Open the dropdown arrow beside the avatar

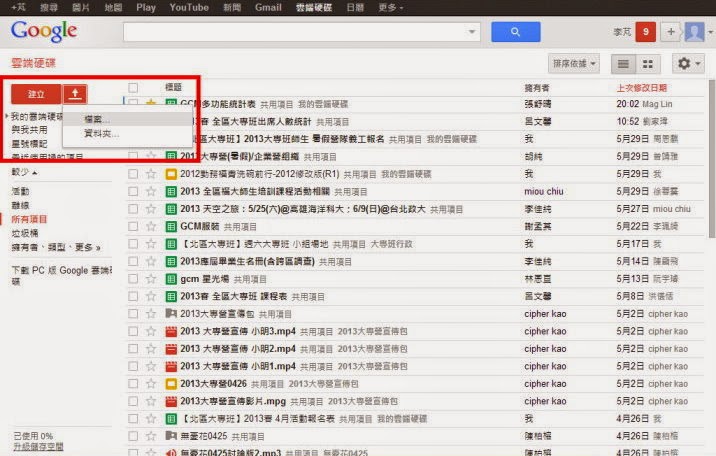point(710,32)
